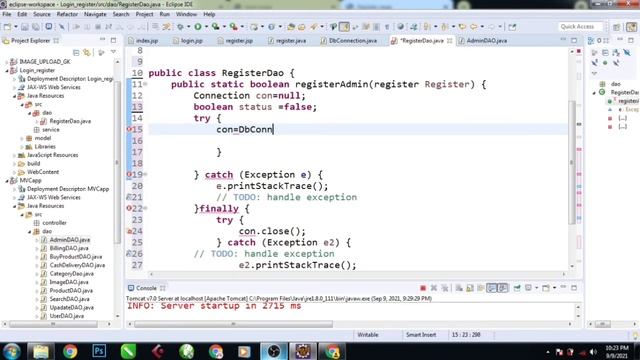Viewport: 640px width, 360px height.
Task: Select RegisterDao.java in Project Explorer
Action: (70, 121)
